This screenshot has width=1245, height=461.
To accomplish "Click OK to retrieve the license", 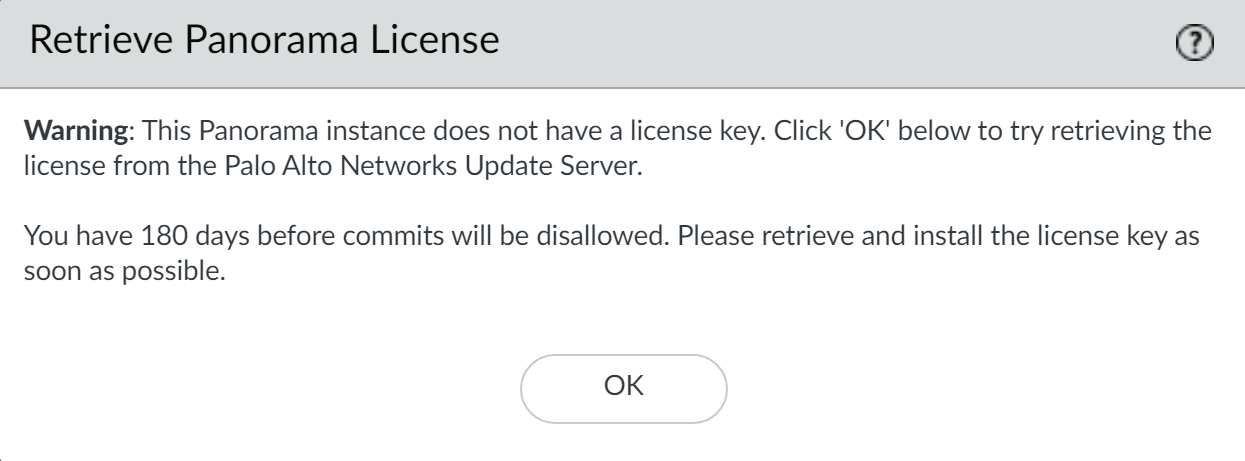I will [x=623, y=387].
